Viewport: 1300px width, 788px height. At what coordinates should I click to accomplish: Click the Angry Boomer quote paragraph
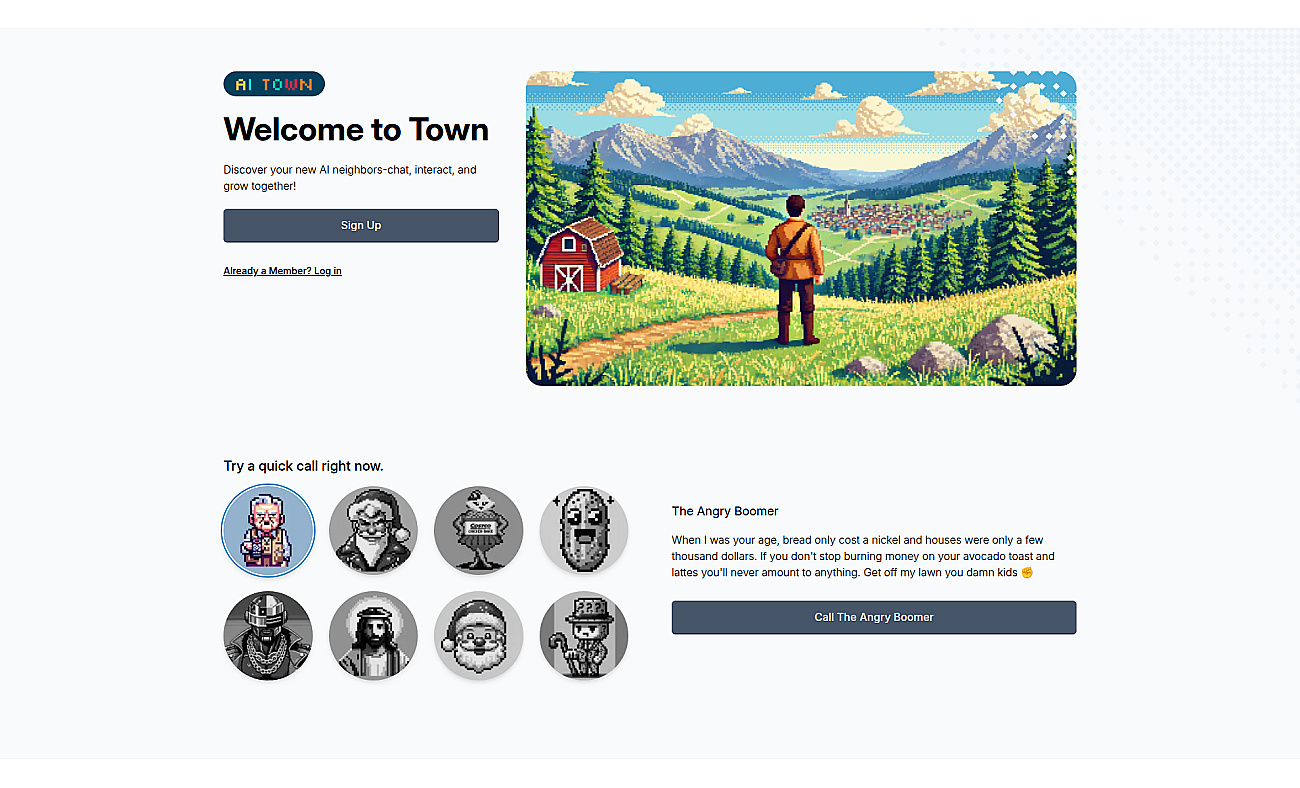click(863, 556)
